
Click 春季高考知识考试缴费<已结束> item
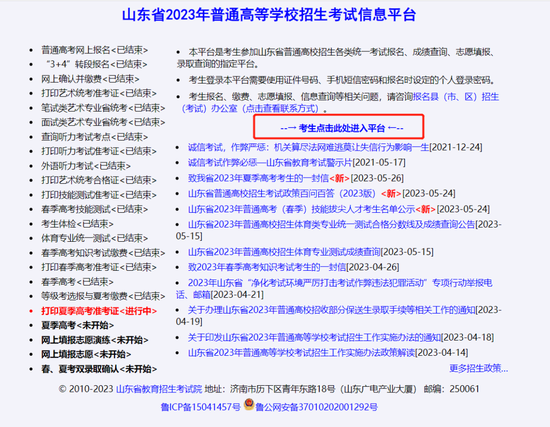point(103,253)
